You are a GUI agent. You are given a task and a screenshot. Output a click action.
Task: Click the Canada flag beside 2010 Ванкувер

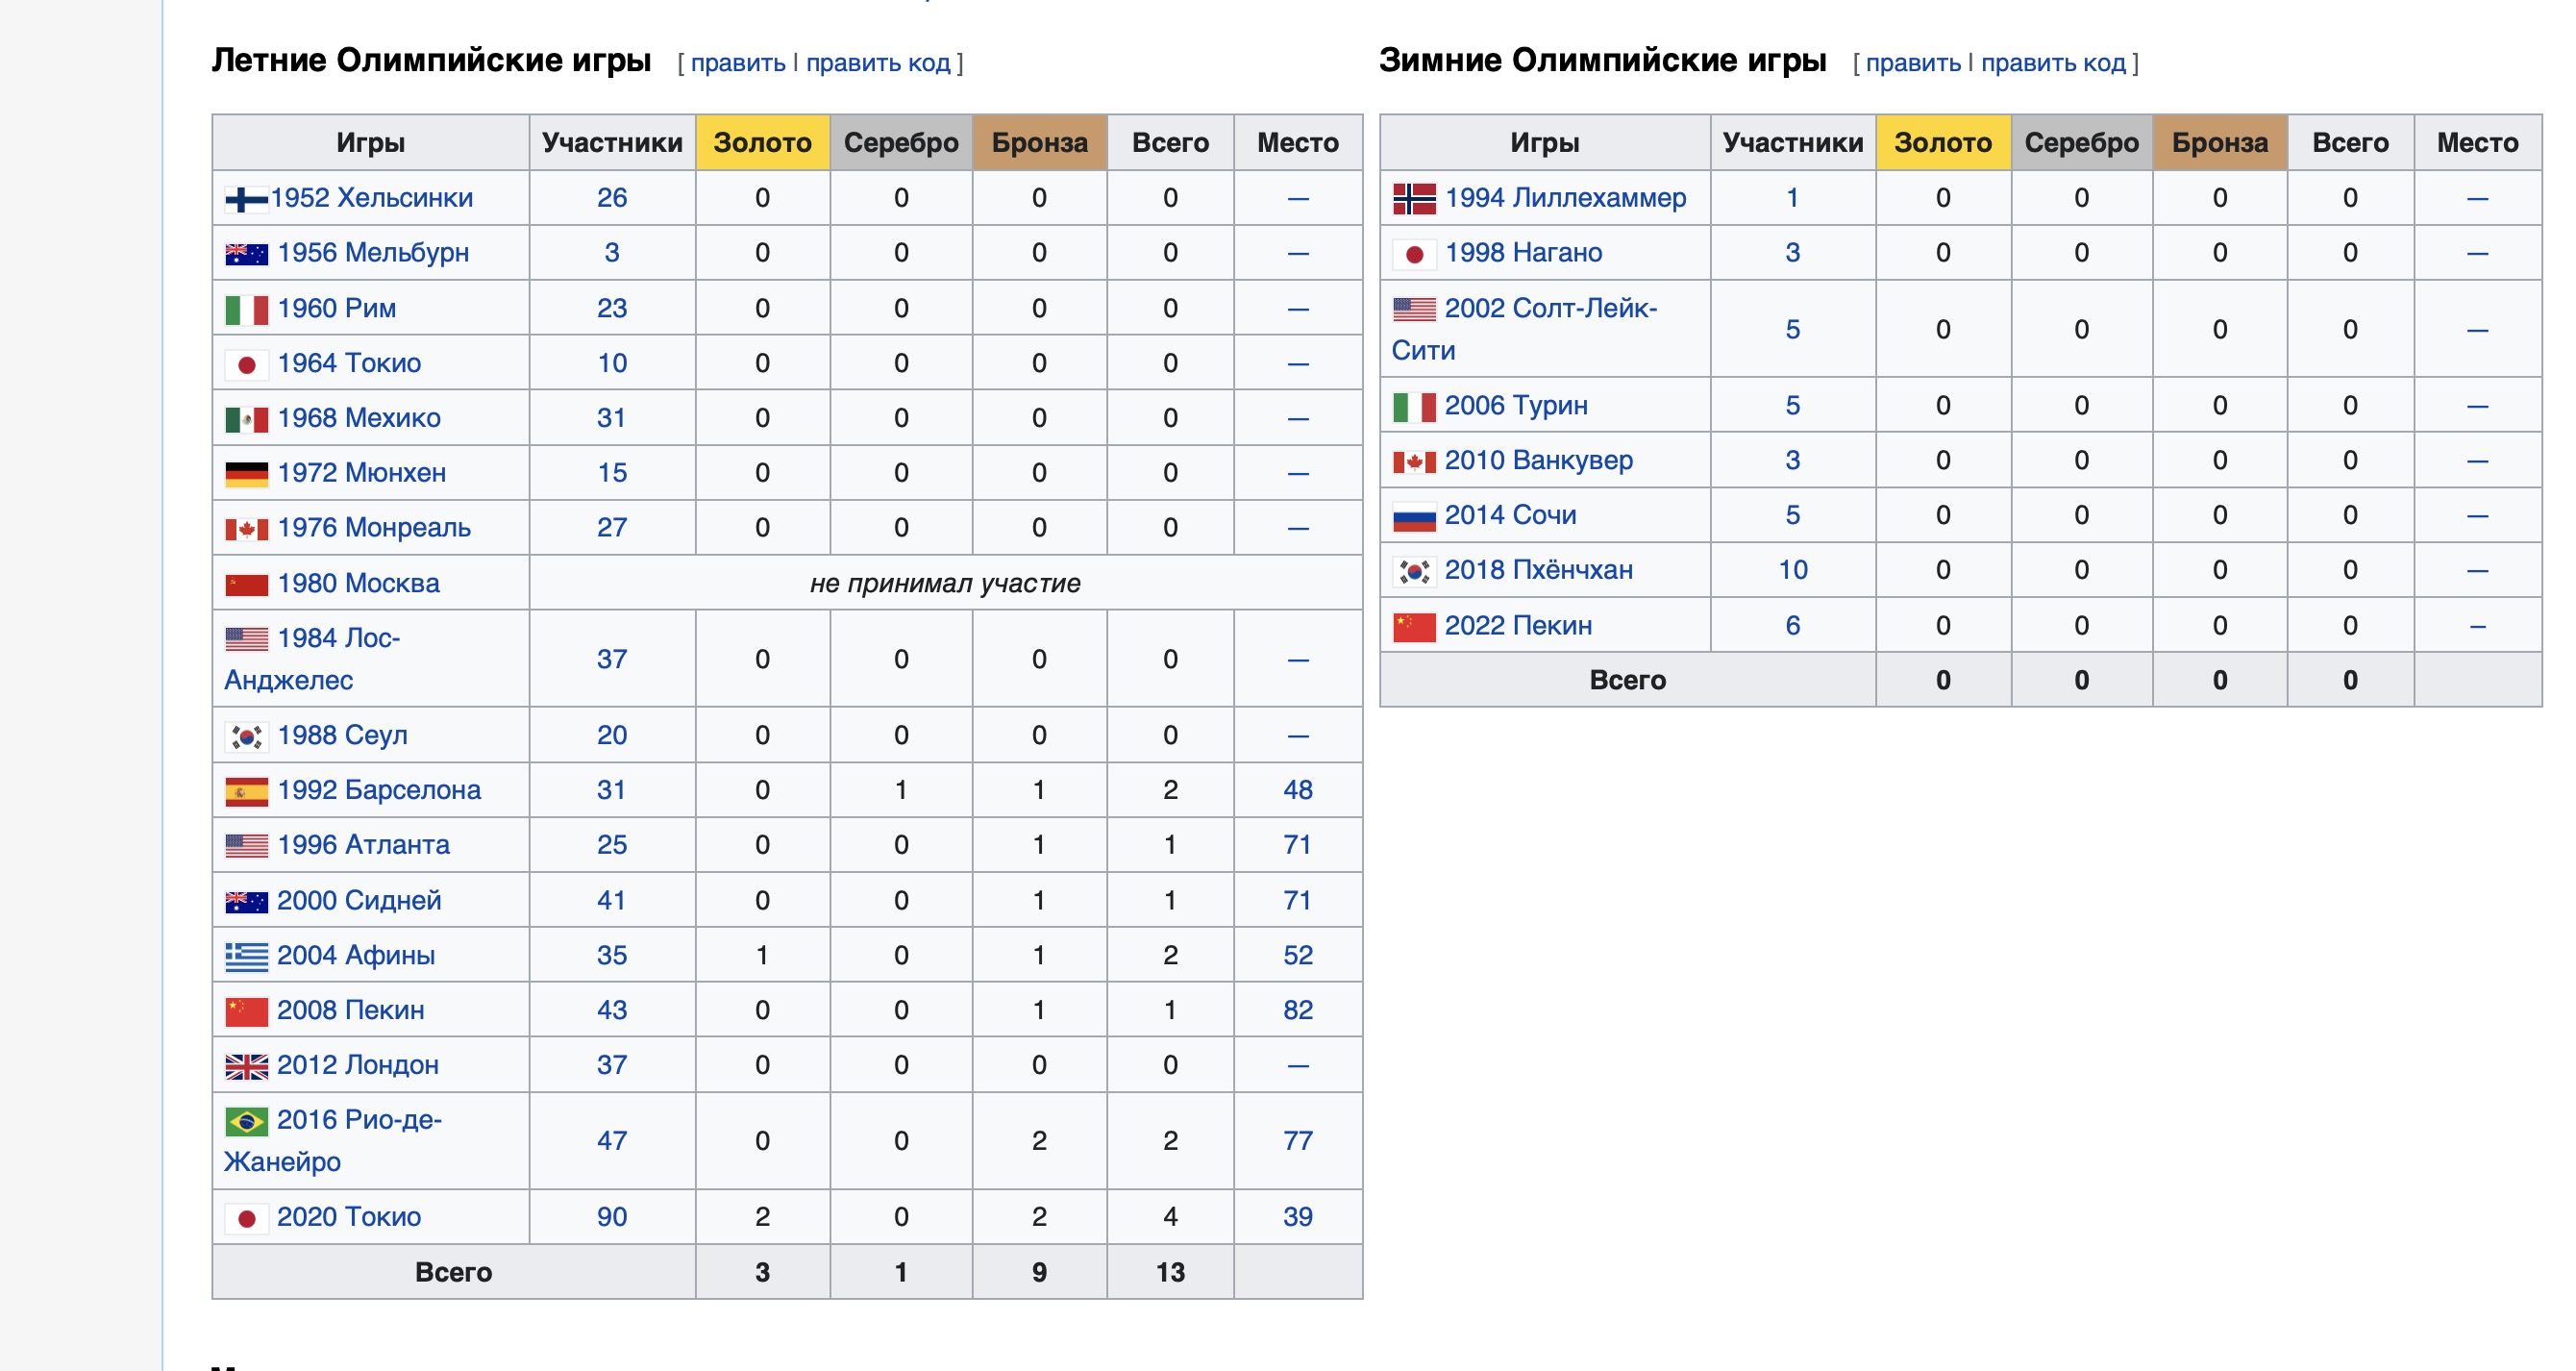point(1414,462)
